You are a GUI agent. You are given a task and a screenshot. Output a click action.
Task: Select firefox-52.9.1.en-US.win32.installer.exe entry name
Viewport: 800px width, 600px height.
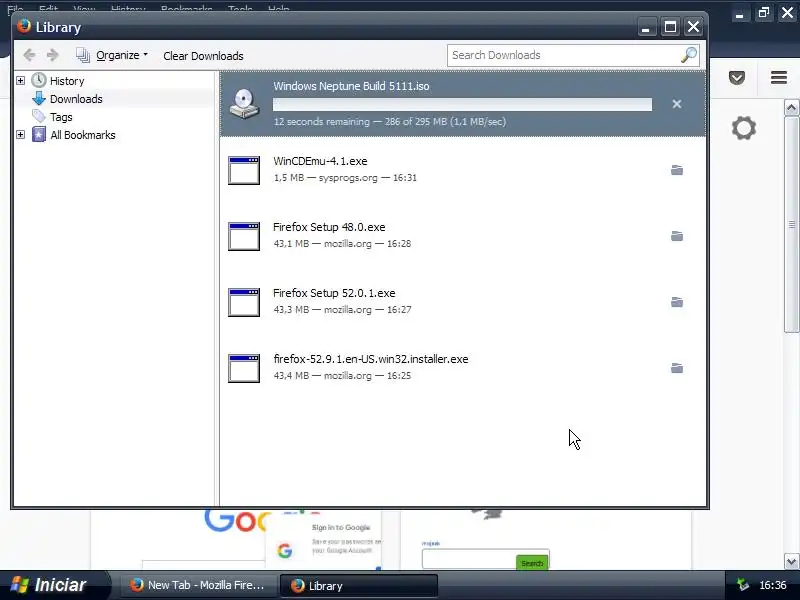click(371, 359)
